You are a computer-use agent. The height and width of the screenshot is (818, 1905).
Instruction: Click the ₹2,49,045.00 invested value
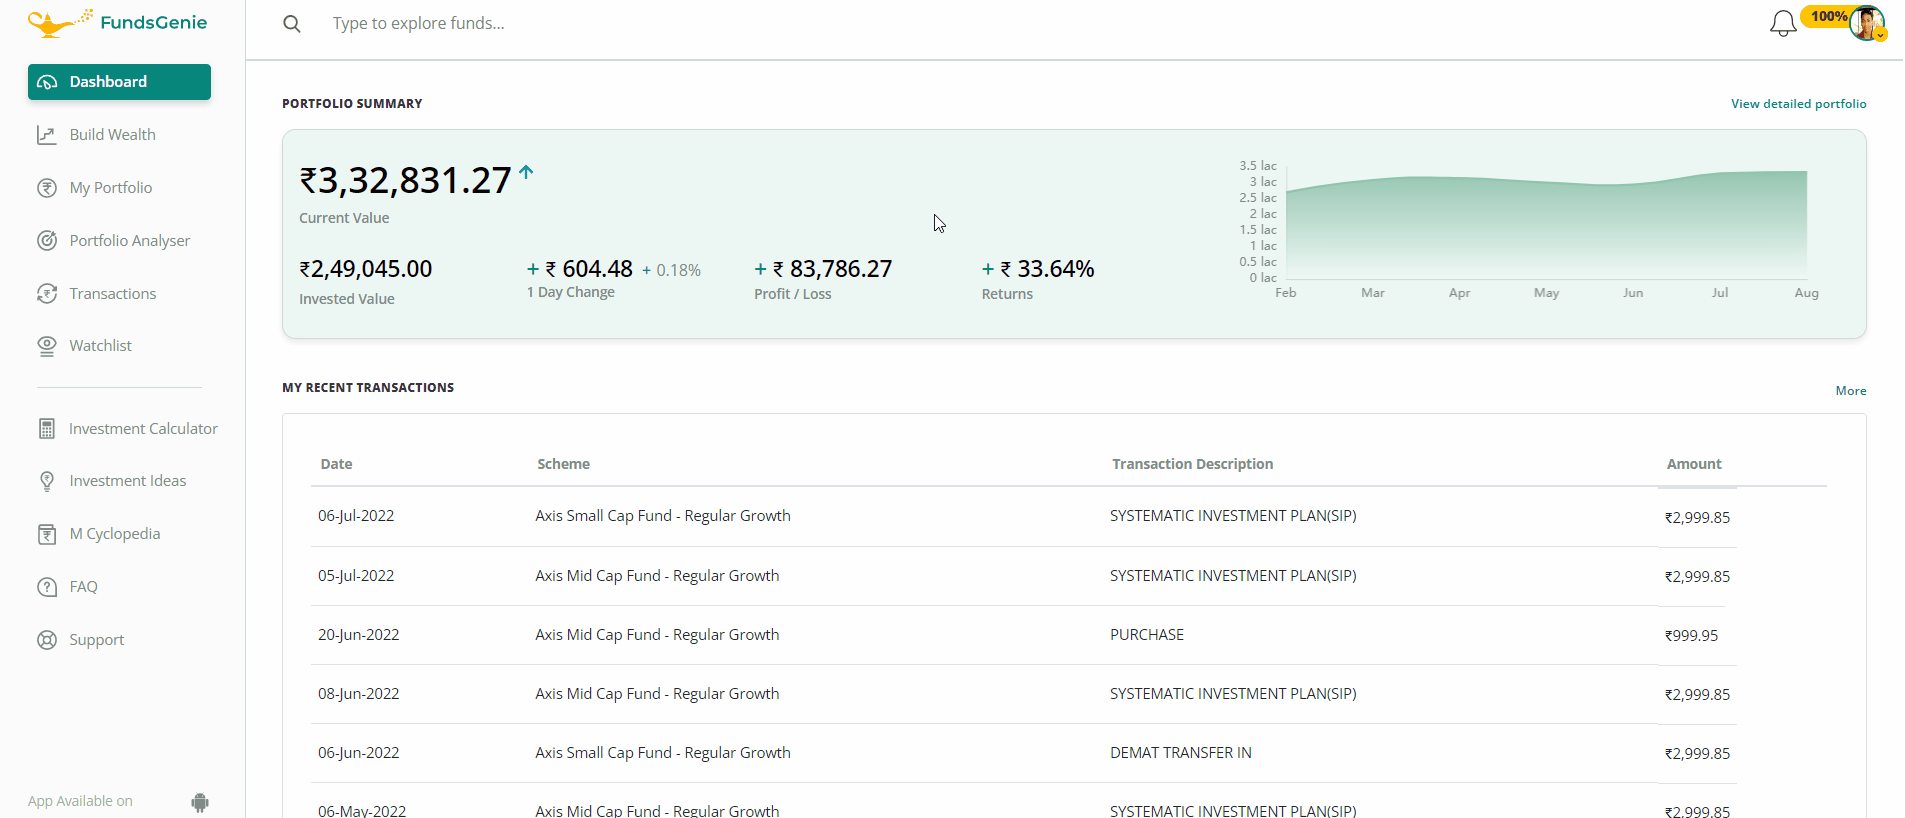[x=366, y=269]
